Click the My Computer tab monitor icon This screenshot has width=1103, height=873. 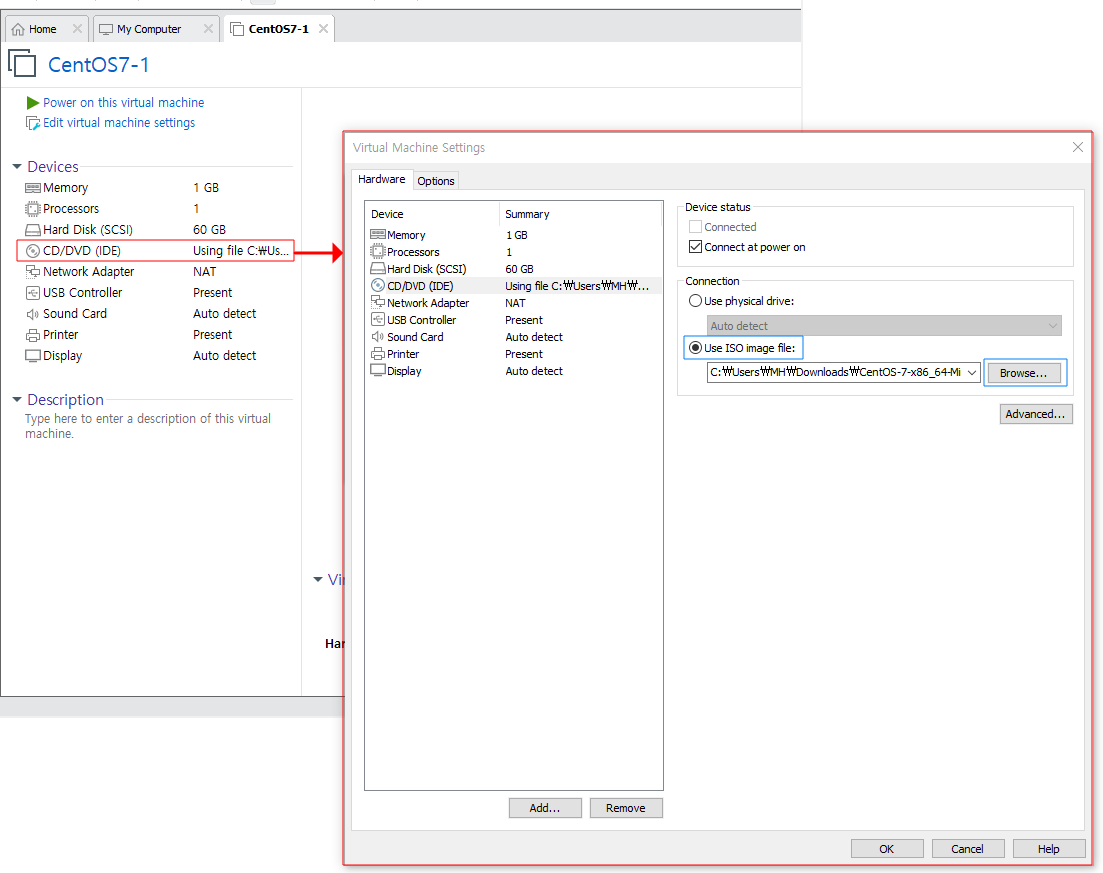(106, 30)
